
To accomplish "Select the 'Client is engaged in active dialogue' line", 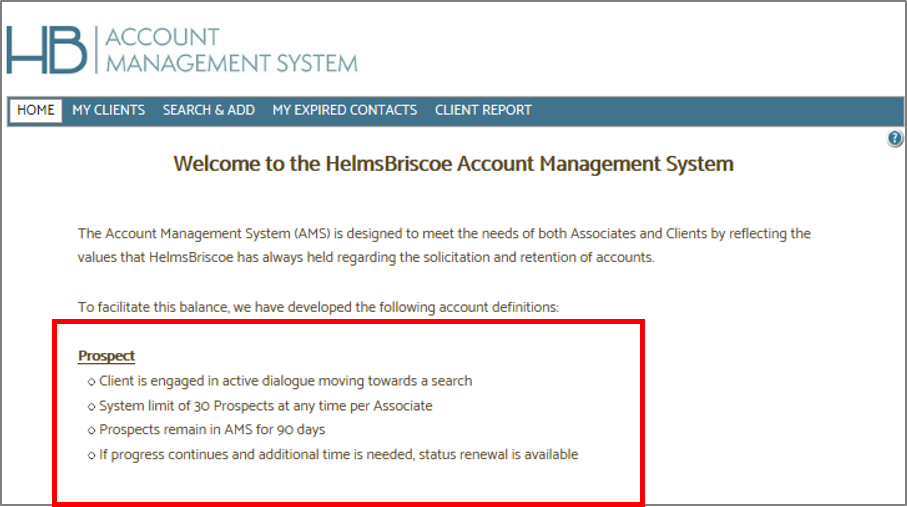I will [x=285, y=381].
